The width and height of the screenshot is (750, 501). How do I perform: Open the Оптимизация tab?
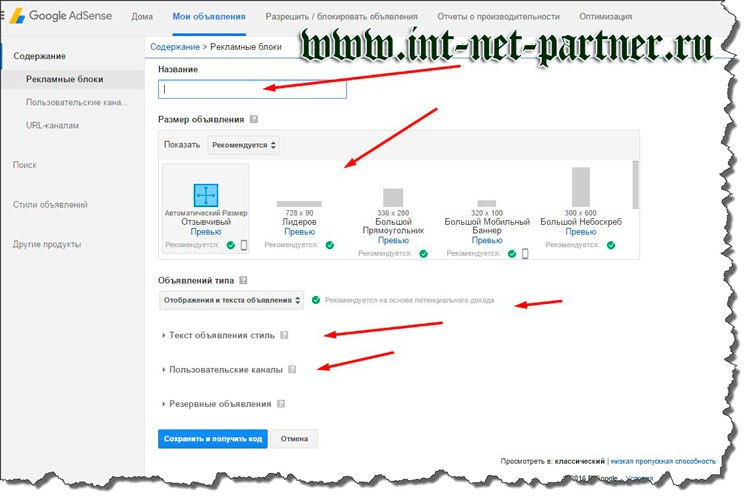606,16
